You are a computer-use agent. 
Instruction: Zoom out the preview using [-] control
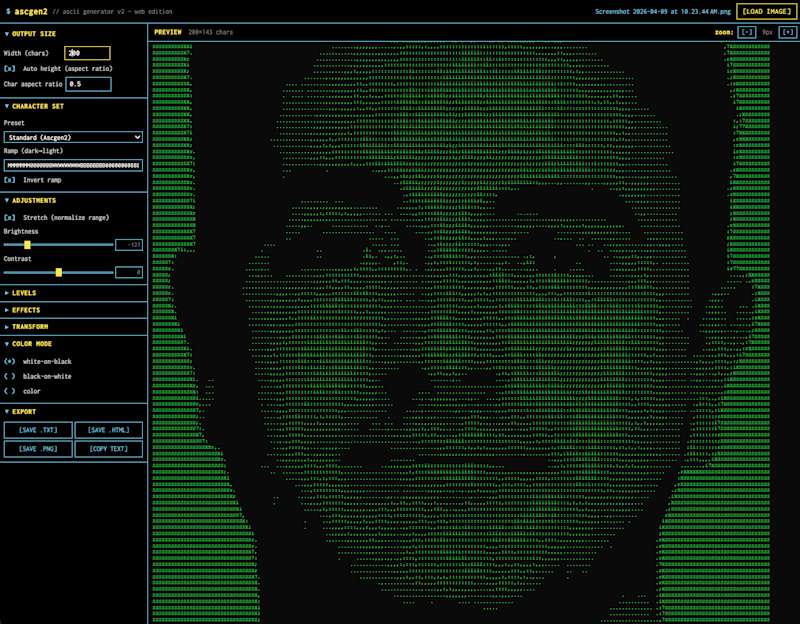click(746, 31)
